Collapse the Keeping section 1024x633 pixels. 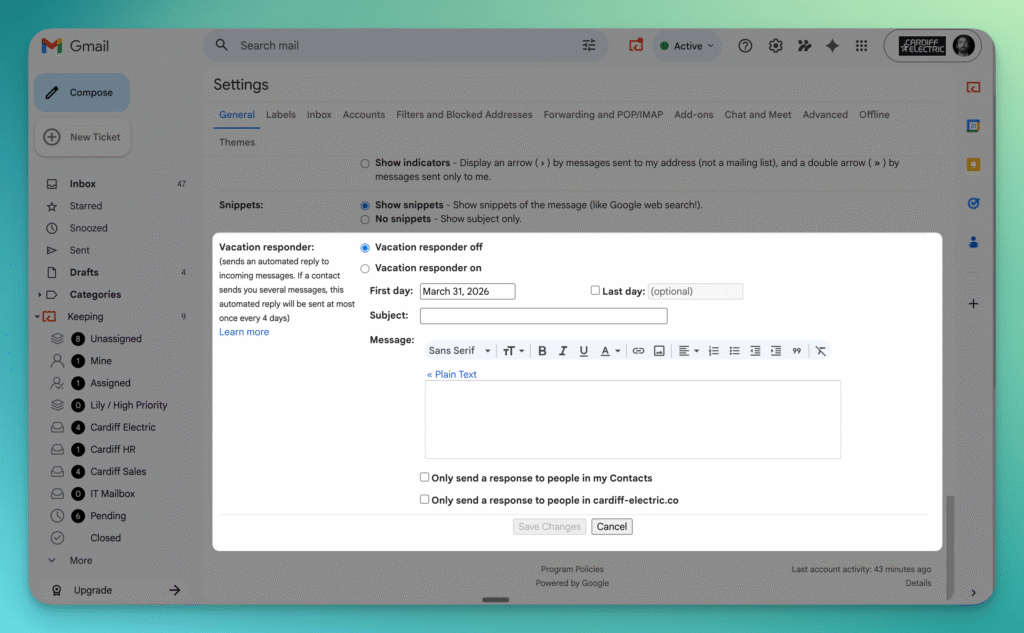37,317
